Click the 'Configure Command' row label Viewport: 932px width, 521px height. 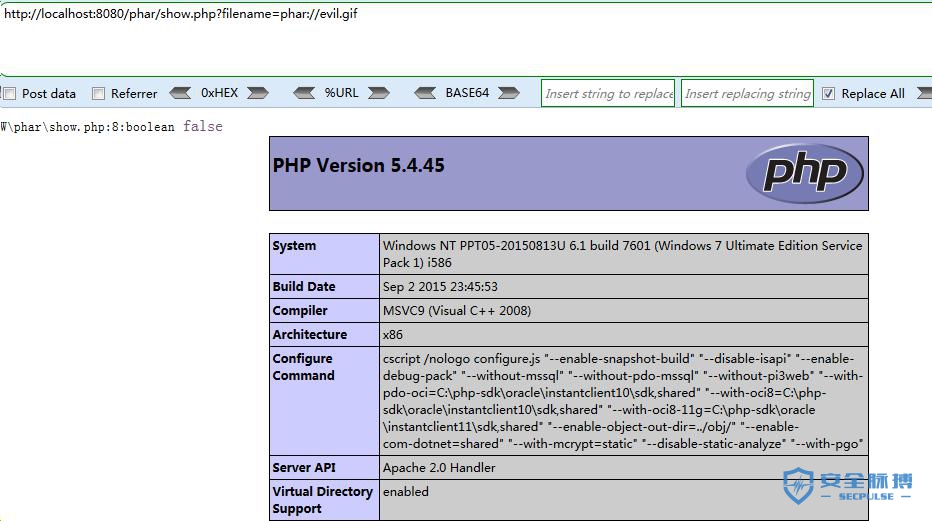pyautogui.click(x=304, y=367)
